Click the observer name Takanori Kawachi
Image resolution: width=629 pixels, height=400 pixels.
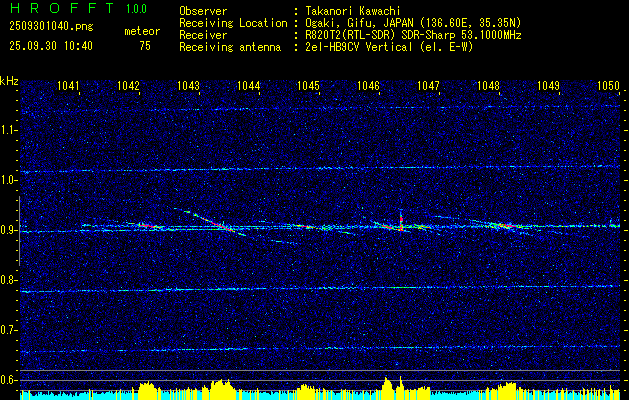(x=353, y=11)
